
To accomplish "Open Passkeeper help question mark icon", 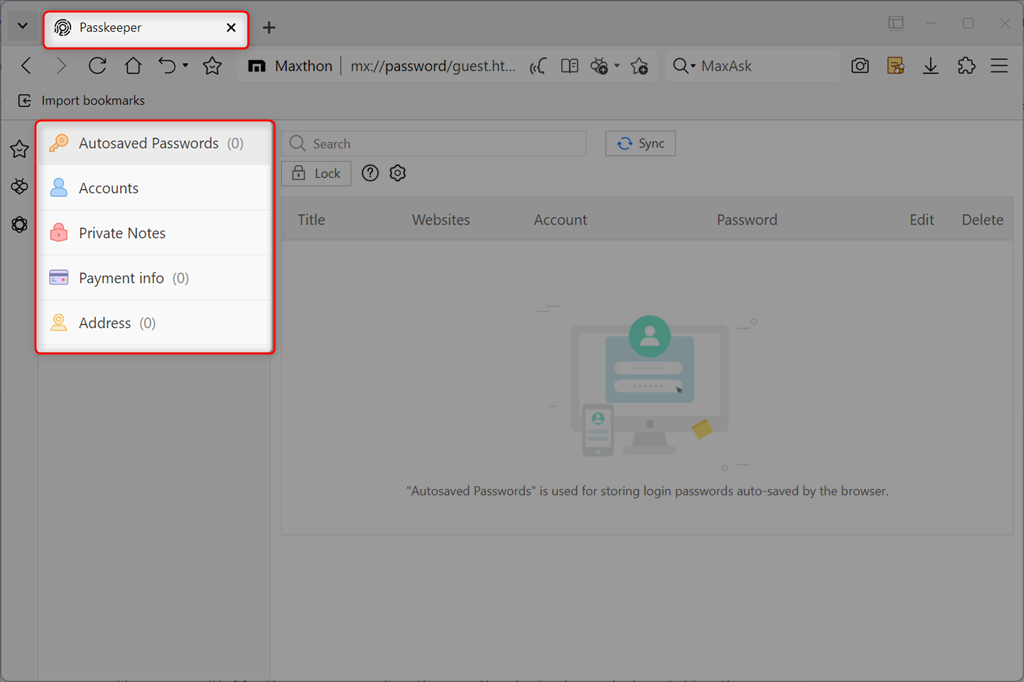I will 370,173.
